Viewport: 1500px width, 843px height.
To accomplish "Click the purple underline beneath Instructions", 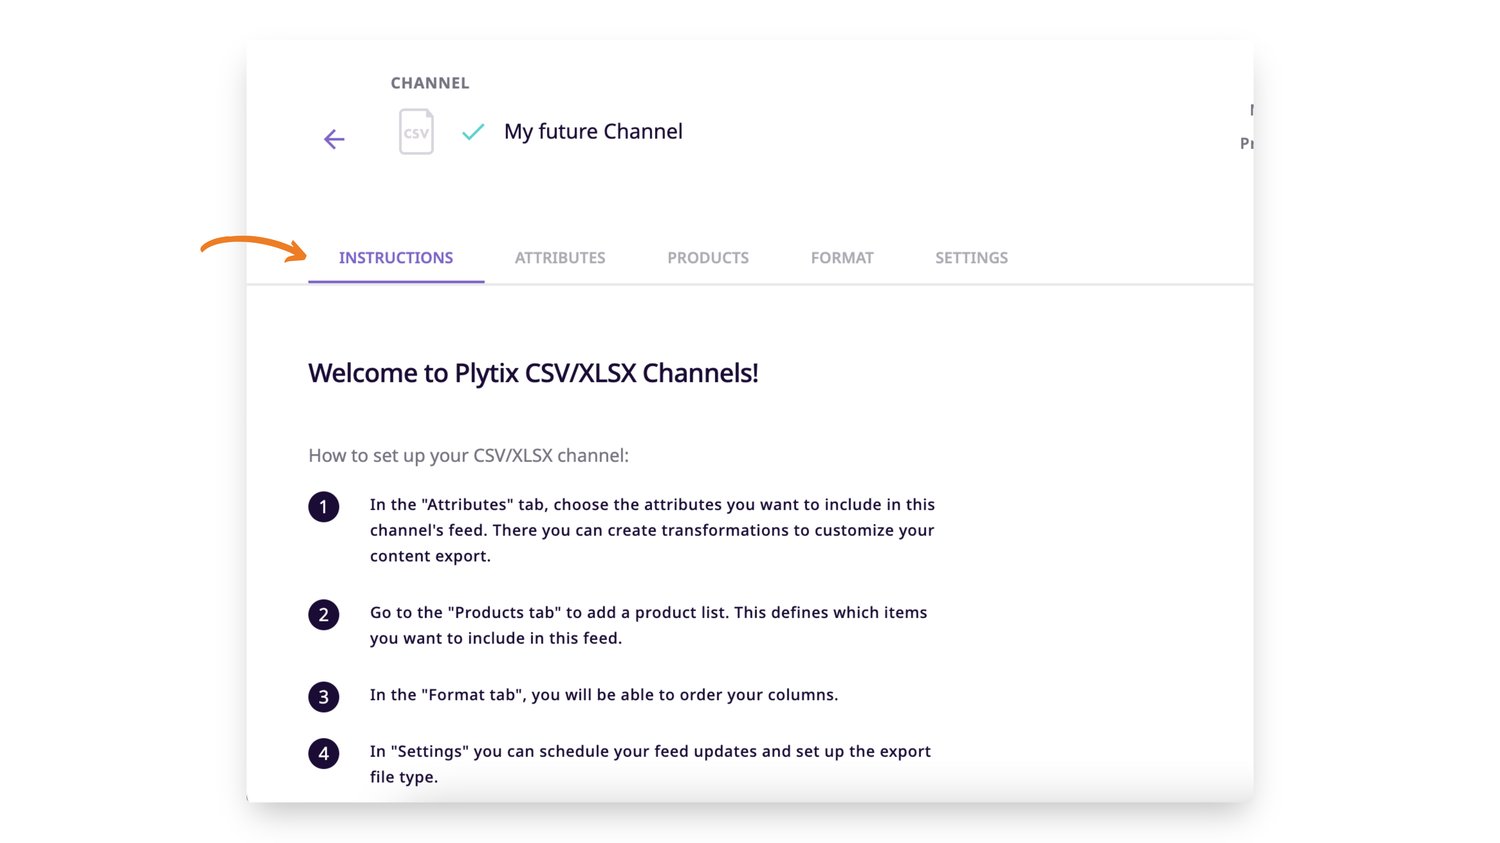I will point(395,282).
